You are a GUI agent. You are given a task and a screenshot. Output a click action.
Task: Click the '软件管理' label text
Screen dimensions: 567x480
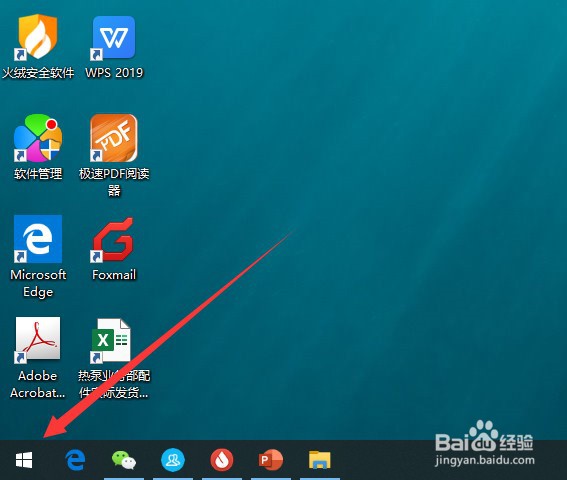click(38, 174)
